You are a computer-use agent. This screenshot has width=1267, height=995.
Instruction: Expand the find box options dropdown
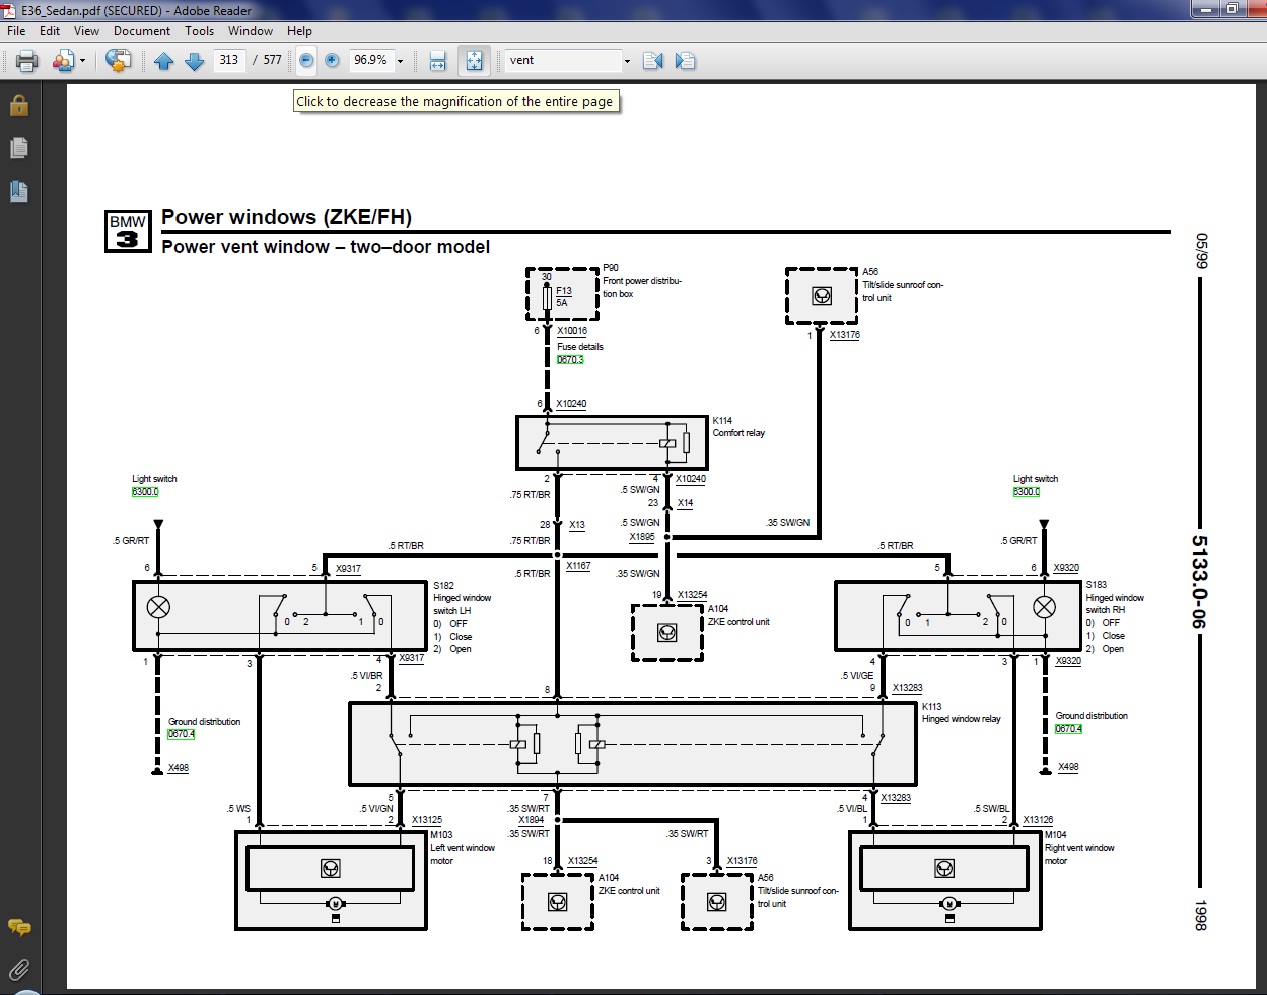627,61
